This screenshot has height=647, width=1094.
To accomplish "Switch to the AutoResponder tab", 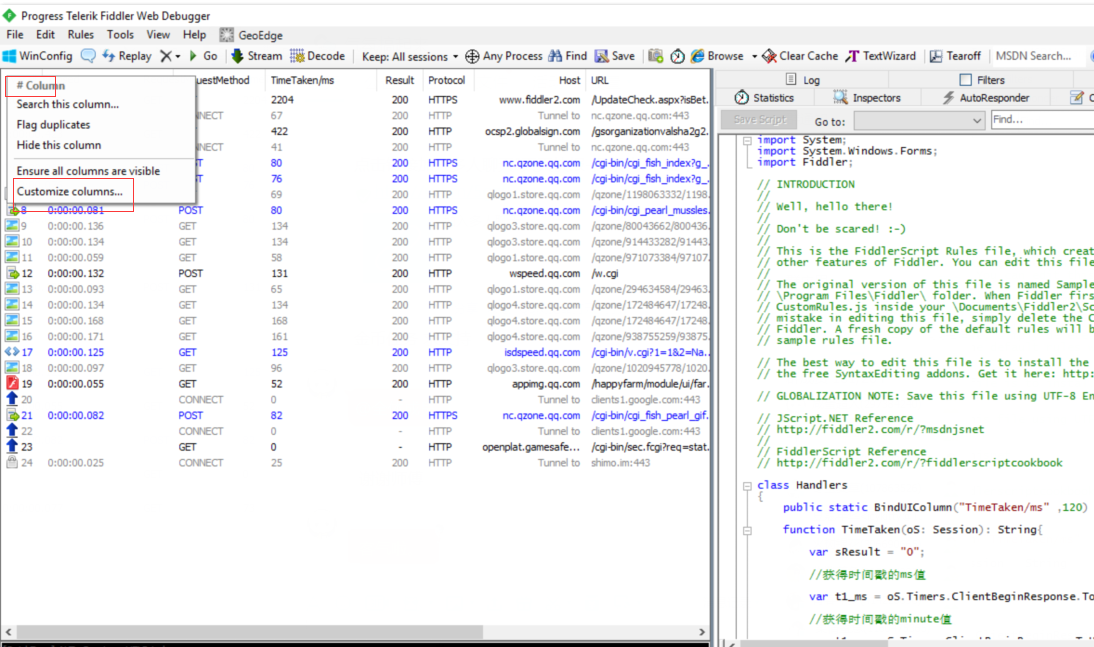I will (x=985, y=98).
